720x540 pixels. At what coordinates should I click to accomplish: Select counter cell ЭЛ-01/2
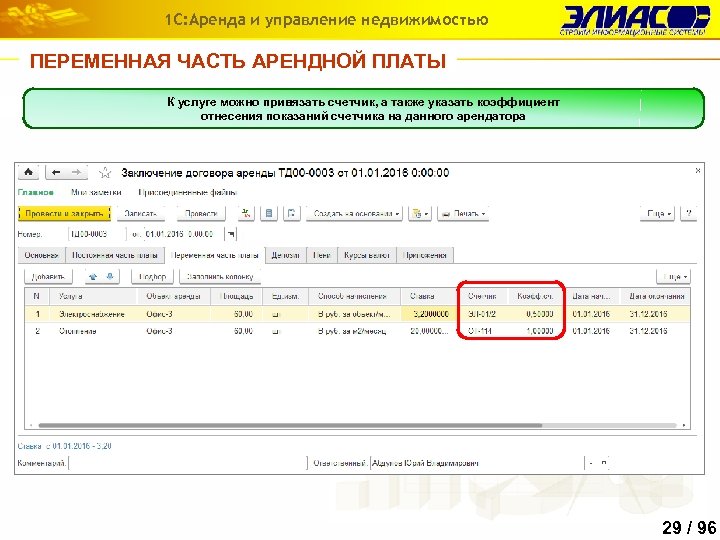point(483,314)
